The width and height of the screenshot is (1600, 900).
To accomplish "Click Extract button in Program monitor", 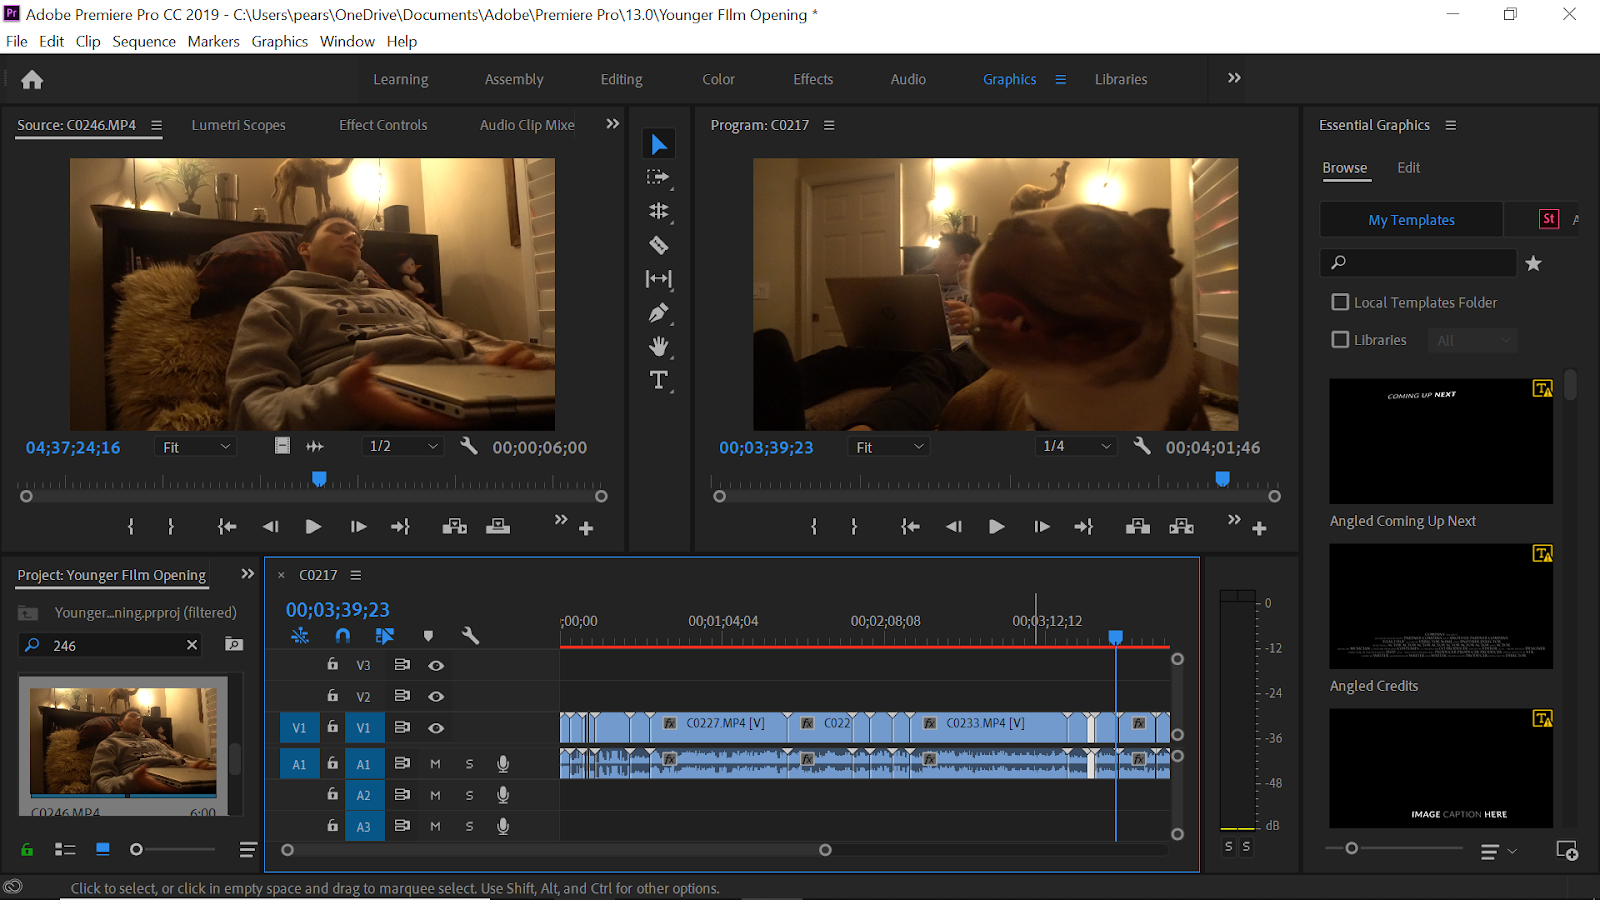I will pyautogui.click(x=1181, y=526).
